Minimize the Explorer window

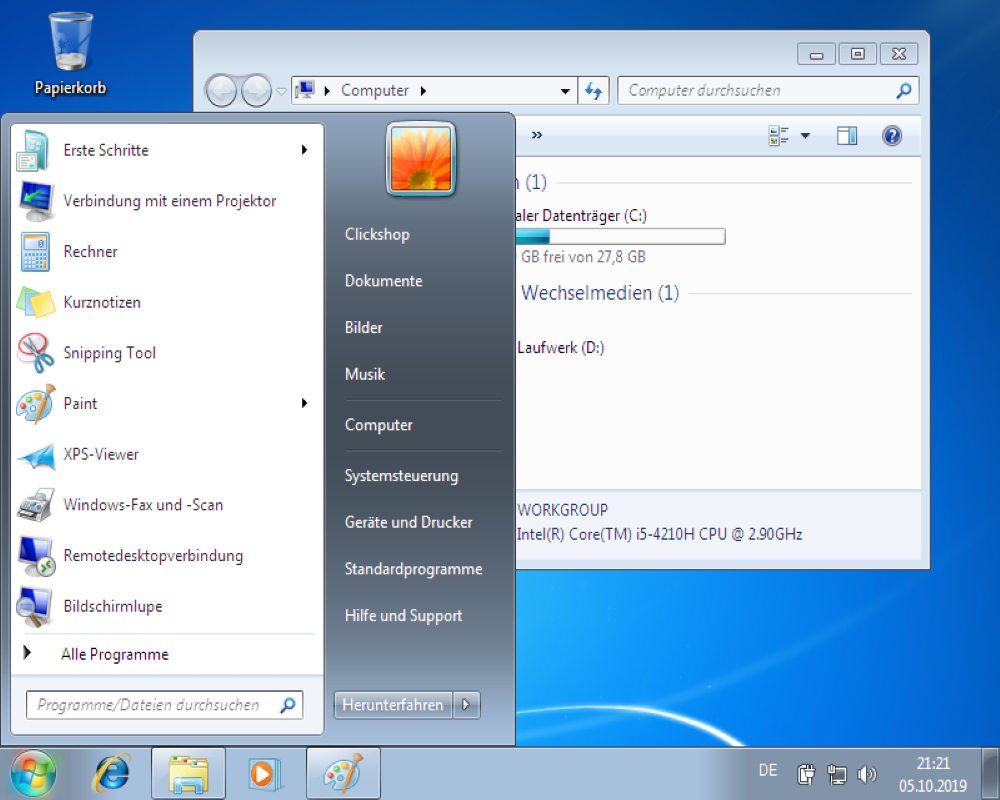816,54
